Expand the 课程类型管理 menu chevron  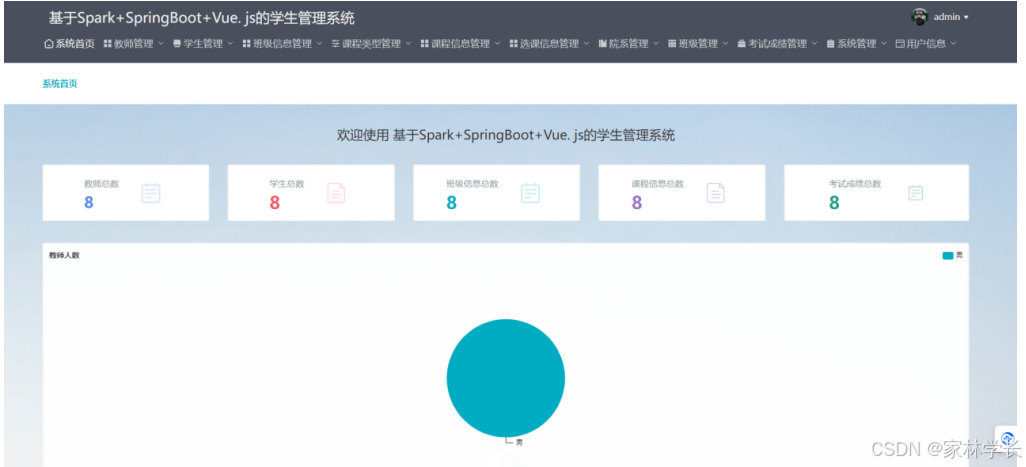pos(408,44)
